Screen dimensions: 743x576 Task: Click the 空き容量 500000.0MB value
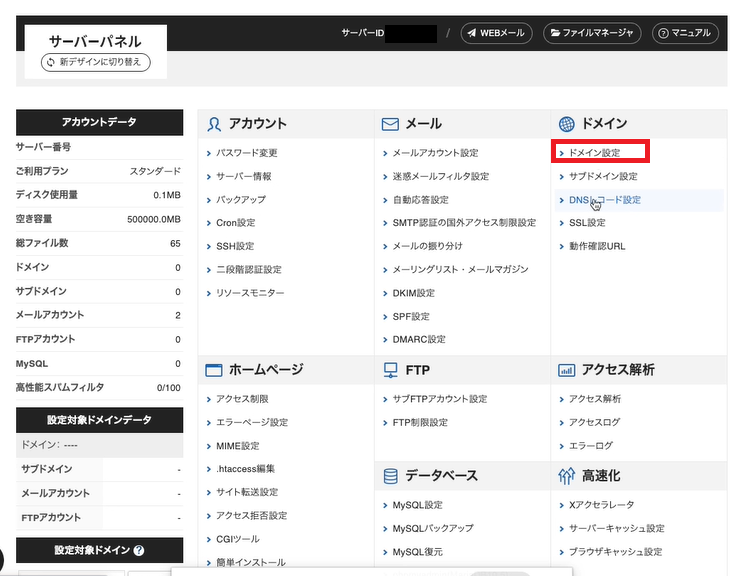pyautogui.click(x=154, y=219)
